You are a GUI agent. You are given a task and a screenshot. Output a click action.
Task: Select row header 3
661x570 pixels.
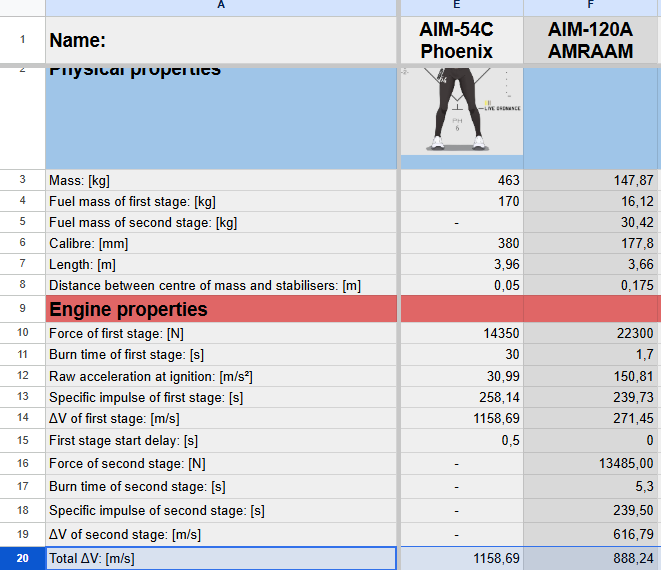pos(22,180)
